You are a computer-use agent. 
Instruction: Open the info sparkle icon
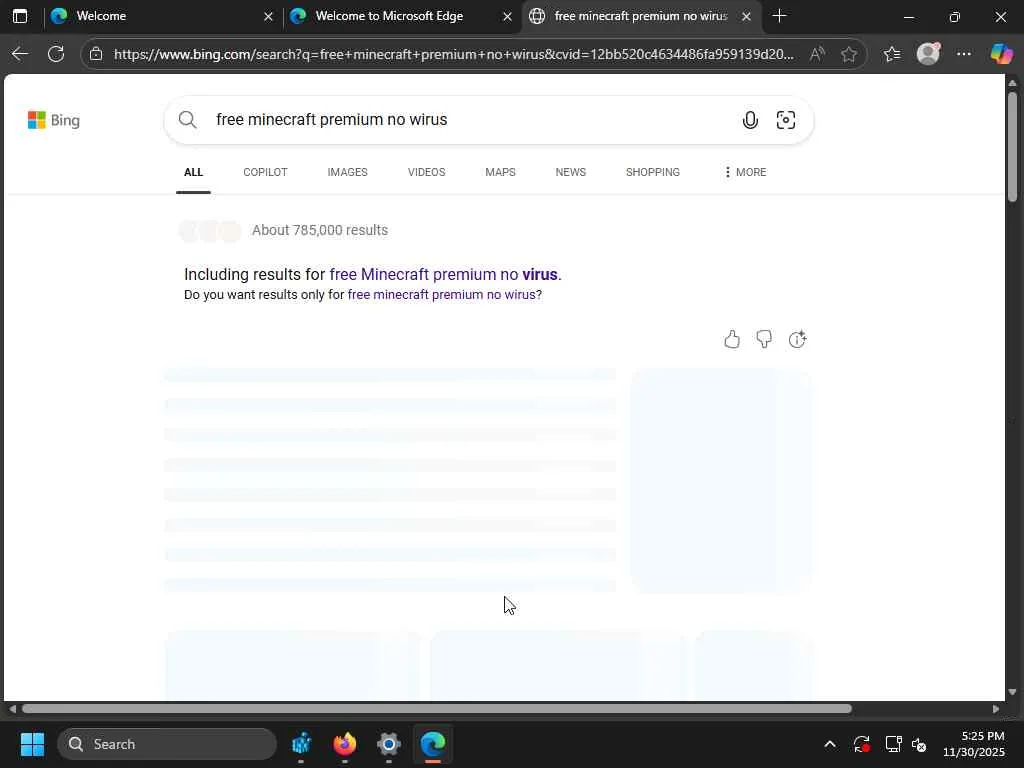797,339
